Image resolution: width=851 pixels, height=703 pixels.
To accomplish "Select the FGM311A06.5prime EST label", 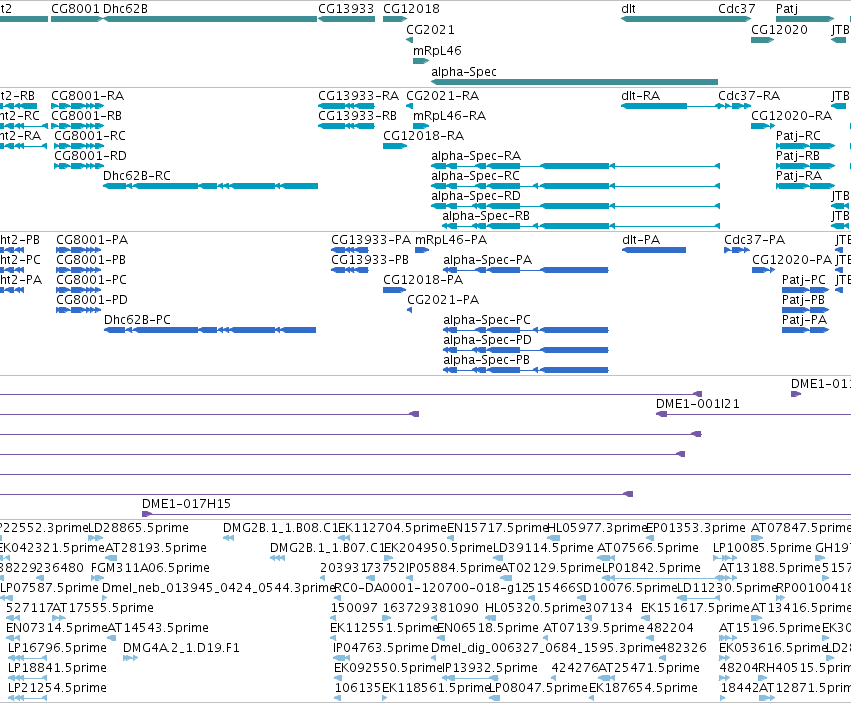I will pos(150,568).
